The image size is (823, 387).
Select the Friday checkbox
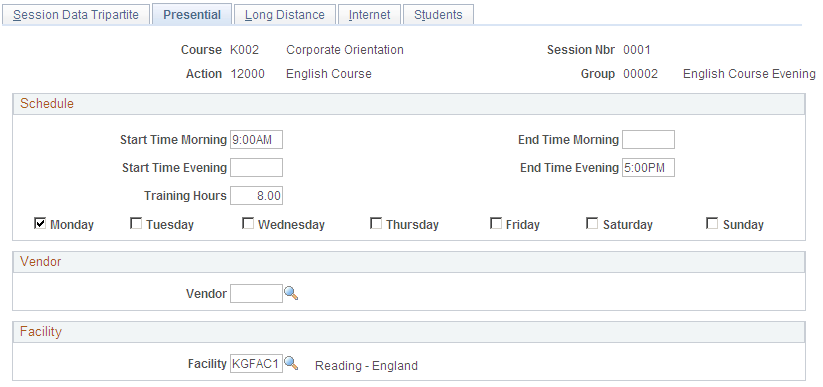pos(495,224)
